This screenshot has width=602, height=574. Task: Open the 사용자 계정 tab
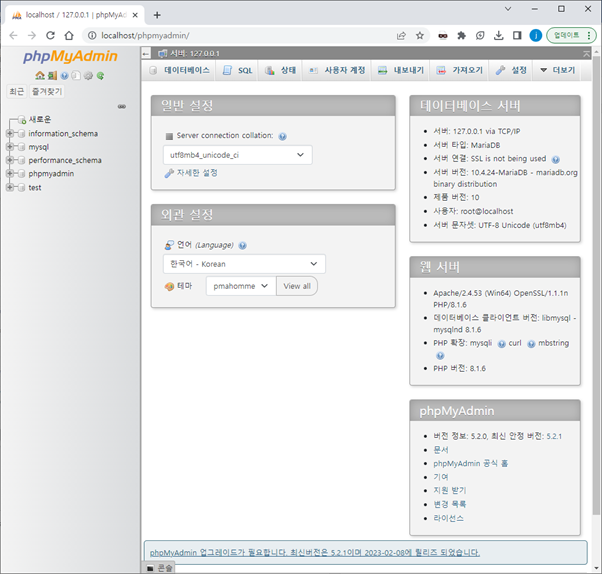pyautogui.click(x=337, y=70)
